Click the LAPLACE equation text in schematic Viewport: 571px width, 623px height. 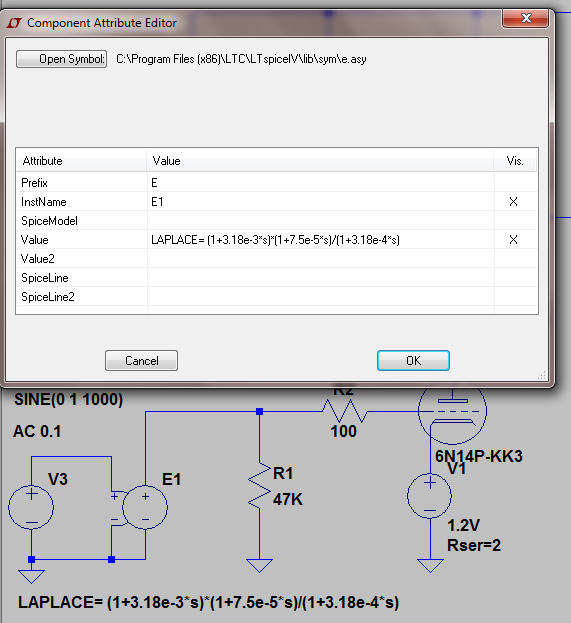(209, 602)
